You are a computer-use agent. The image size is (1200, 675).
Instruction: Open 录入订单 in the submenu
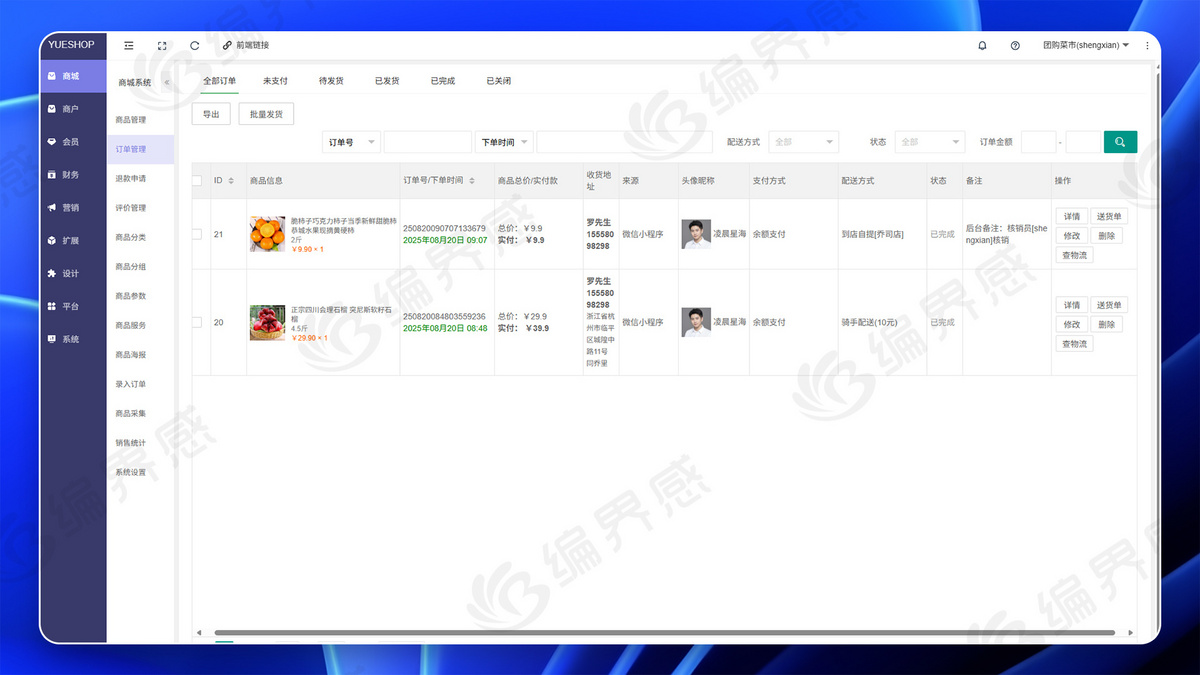click(x=131, y=384)
